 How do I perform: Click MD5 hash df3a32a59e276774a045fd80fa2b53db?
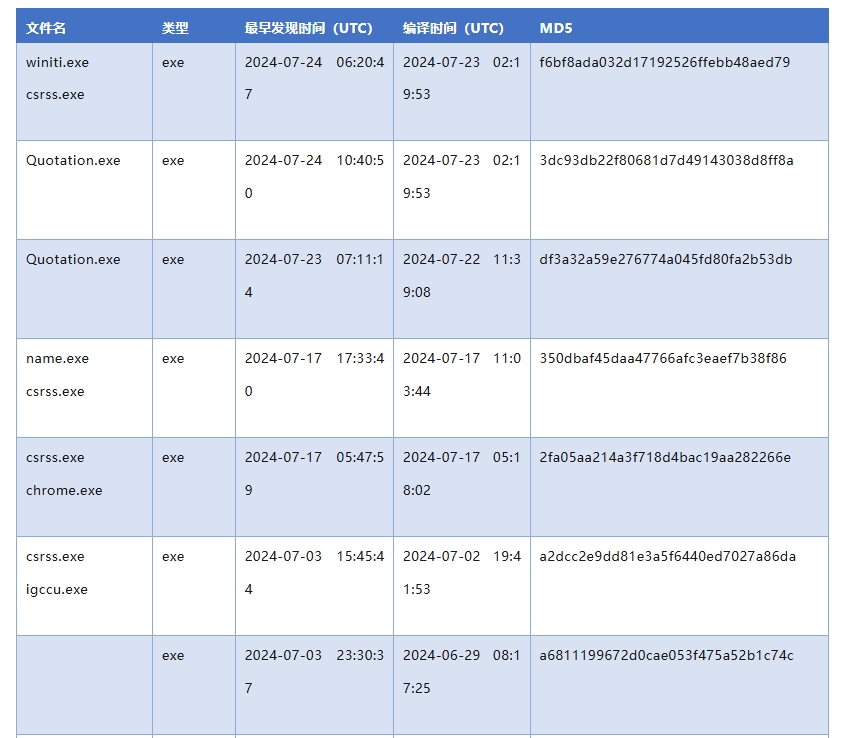click(665, 259)
